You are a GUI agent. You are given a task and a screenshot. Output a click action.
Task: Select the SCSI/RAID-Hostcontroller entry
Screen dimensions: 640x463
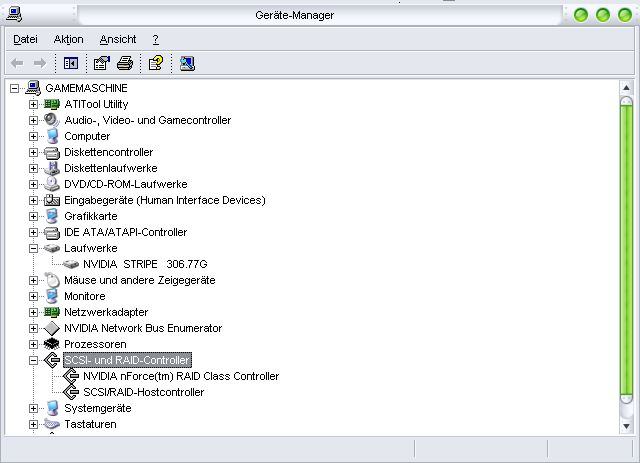[144, 392]
